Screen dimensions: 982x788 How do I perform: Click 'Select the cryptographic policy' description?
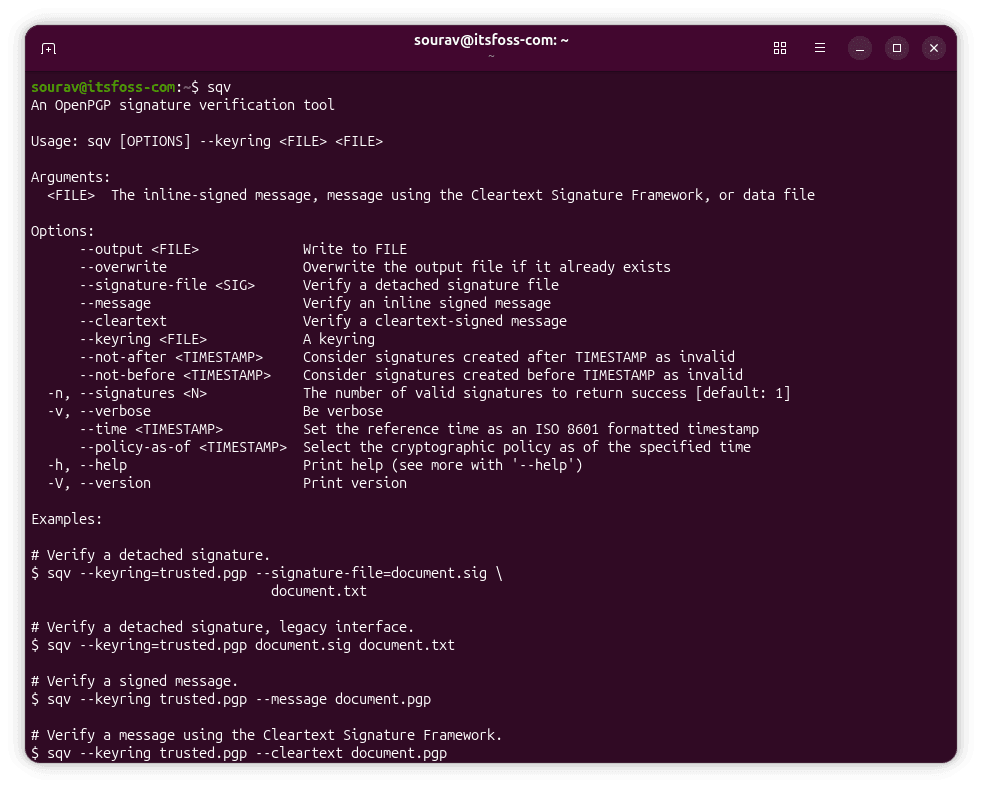pos(527,447)
